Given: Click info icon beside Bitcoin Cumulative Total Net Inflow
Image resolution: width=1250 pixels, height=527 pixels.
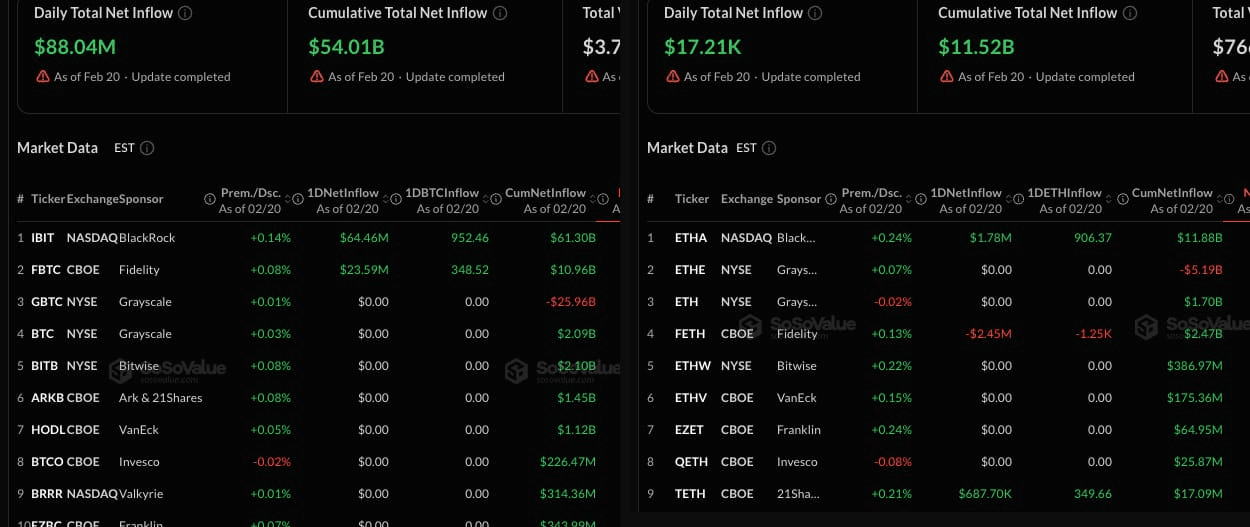Looking at the screenshot, I should 500,14.
